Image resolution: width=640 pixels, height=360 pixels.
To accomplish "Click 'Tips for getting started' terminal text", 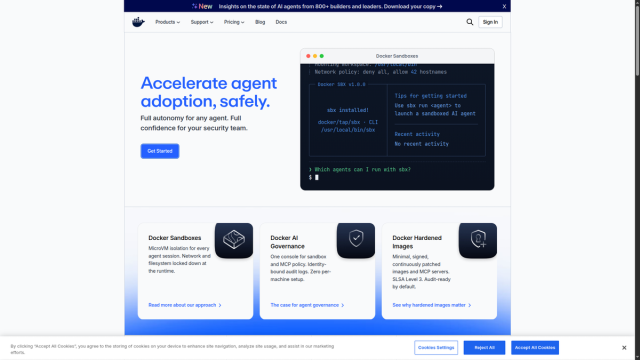I will pyautogui.click(x=431, y=96).
